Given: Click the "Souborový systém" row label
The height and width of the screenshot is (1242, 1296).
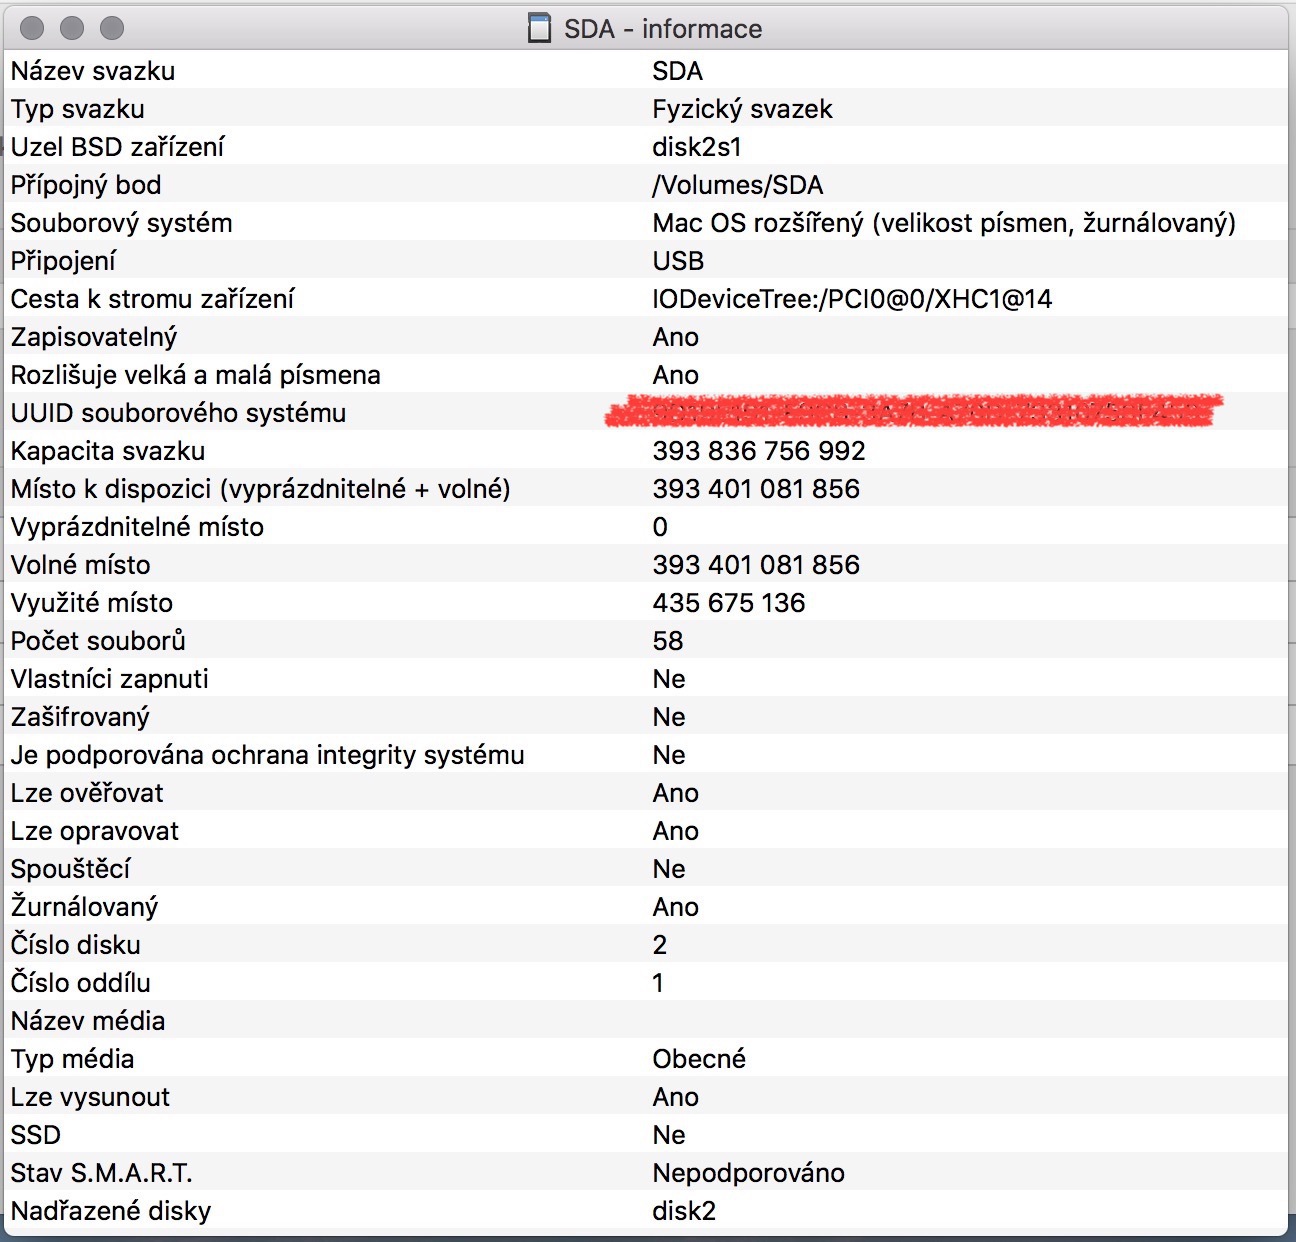Looking at the screenshot, I should point(121,223).
